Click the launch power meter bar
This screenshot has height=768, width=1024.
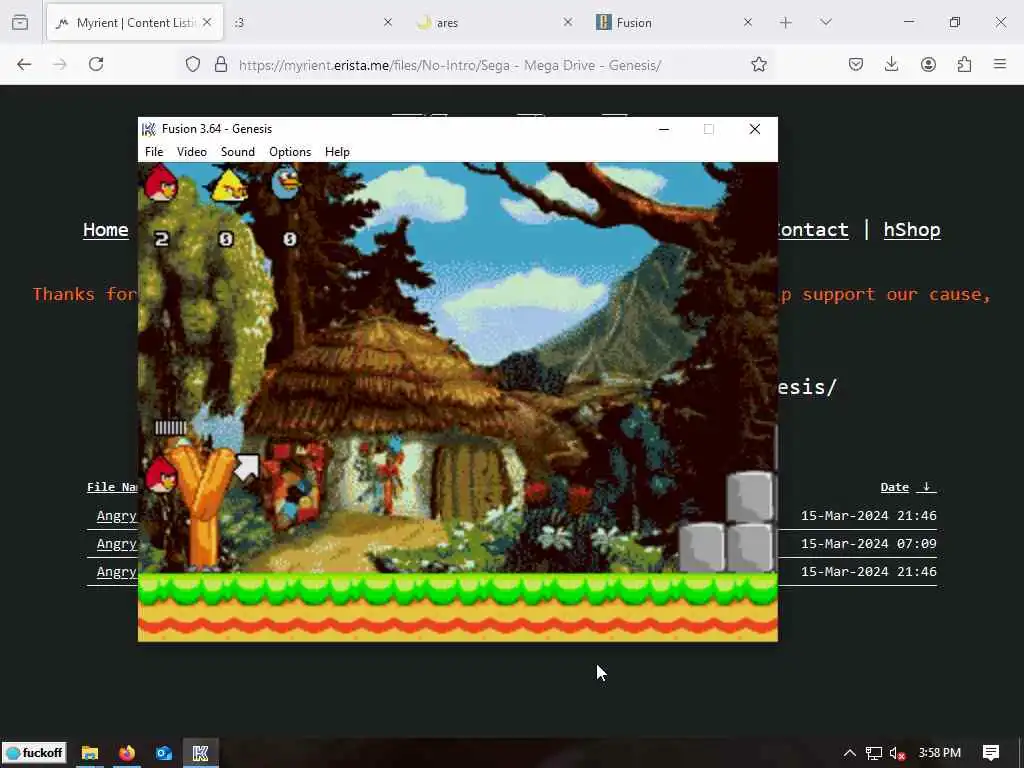tap(171, 428)
